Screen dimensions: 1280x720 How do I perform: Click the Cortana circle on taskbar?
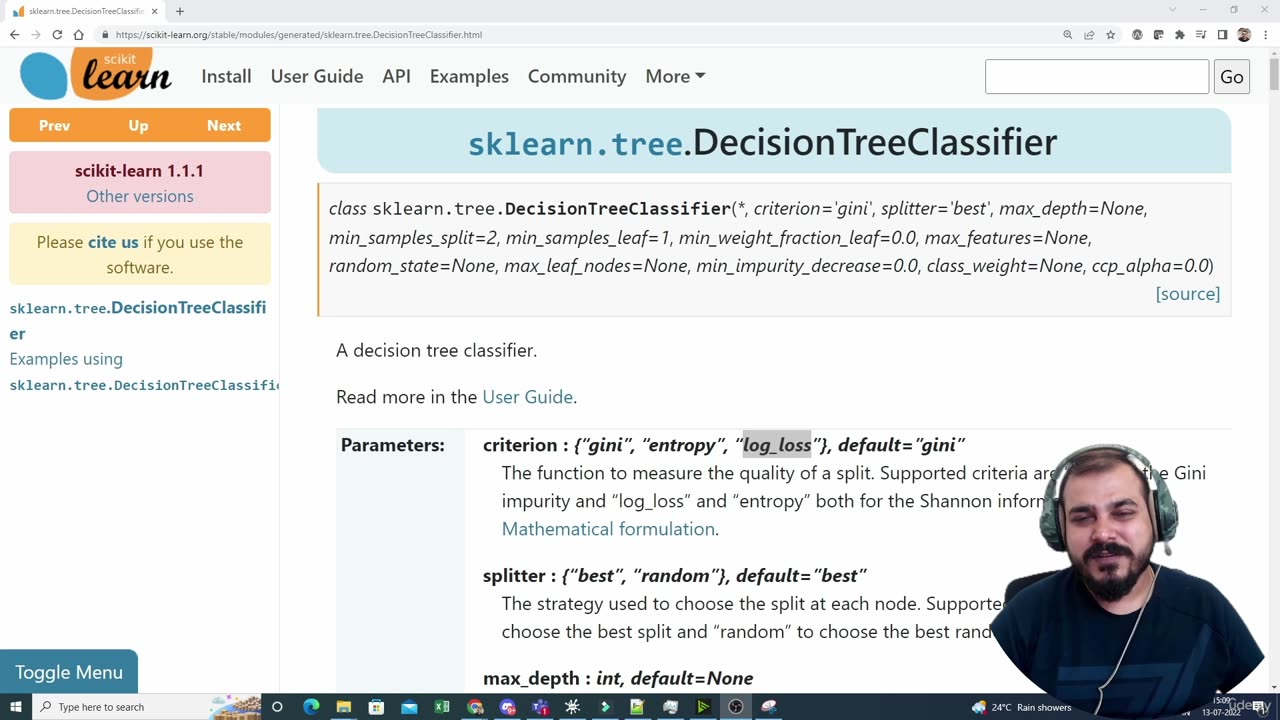click(x=277, y=707)
